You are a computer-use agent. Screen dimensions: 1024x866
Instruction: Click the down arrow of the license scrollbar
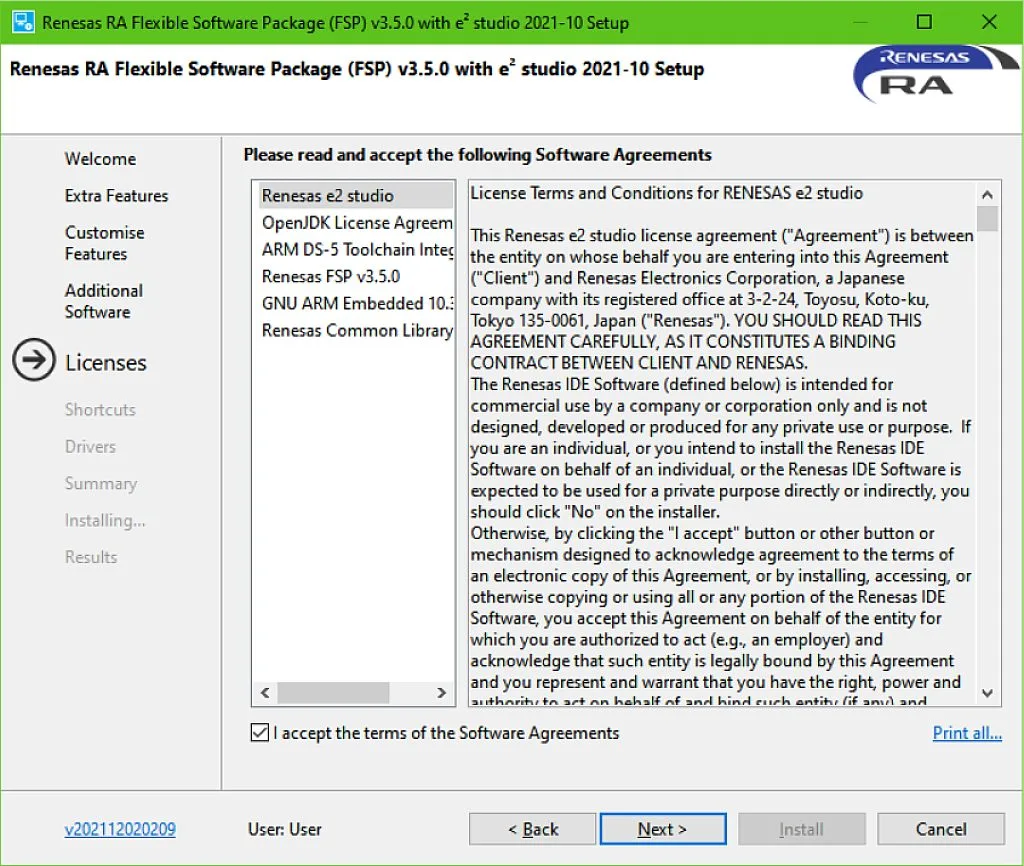click(987, 692)
